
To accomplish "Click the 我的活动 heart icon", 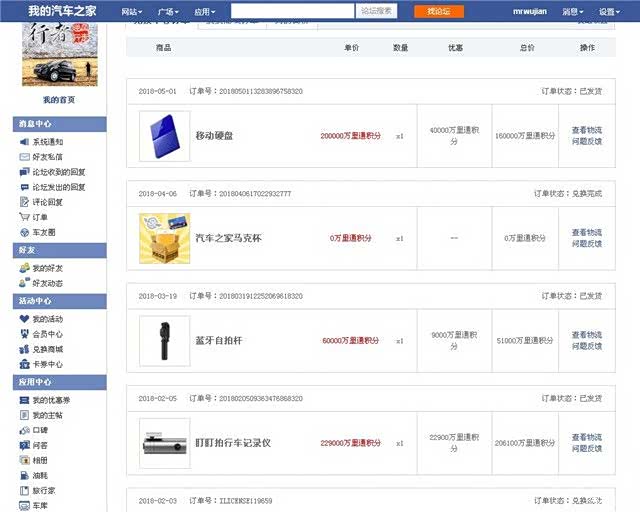I will [24, 318].
